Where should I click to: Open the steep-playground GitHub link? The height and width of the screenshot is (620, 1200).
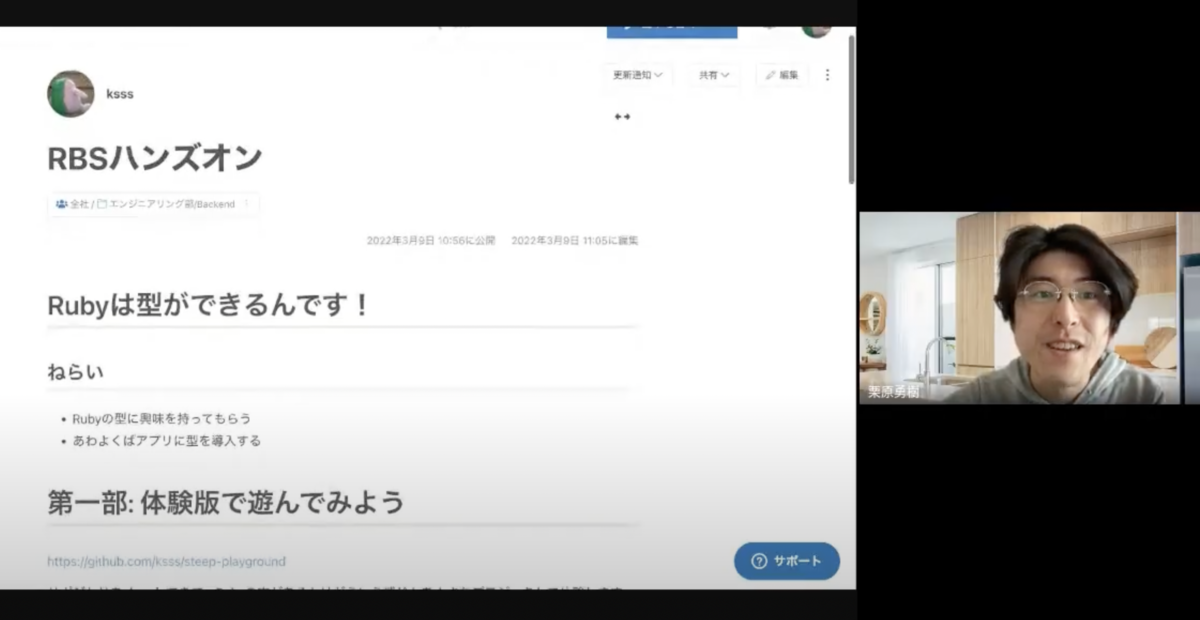point(166,562)
